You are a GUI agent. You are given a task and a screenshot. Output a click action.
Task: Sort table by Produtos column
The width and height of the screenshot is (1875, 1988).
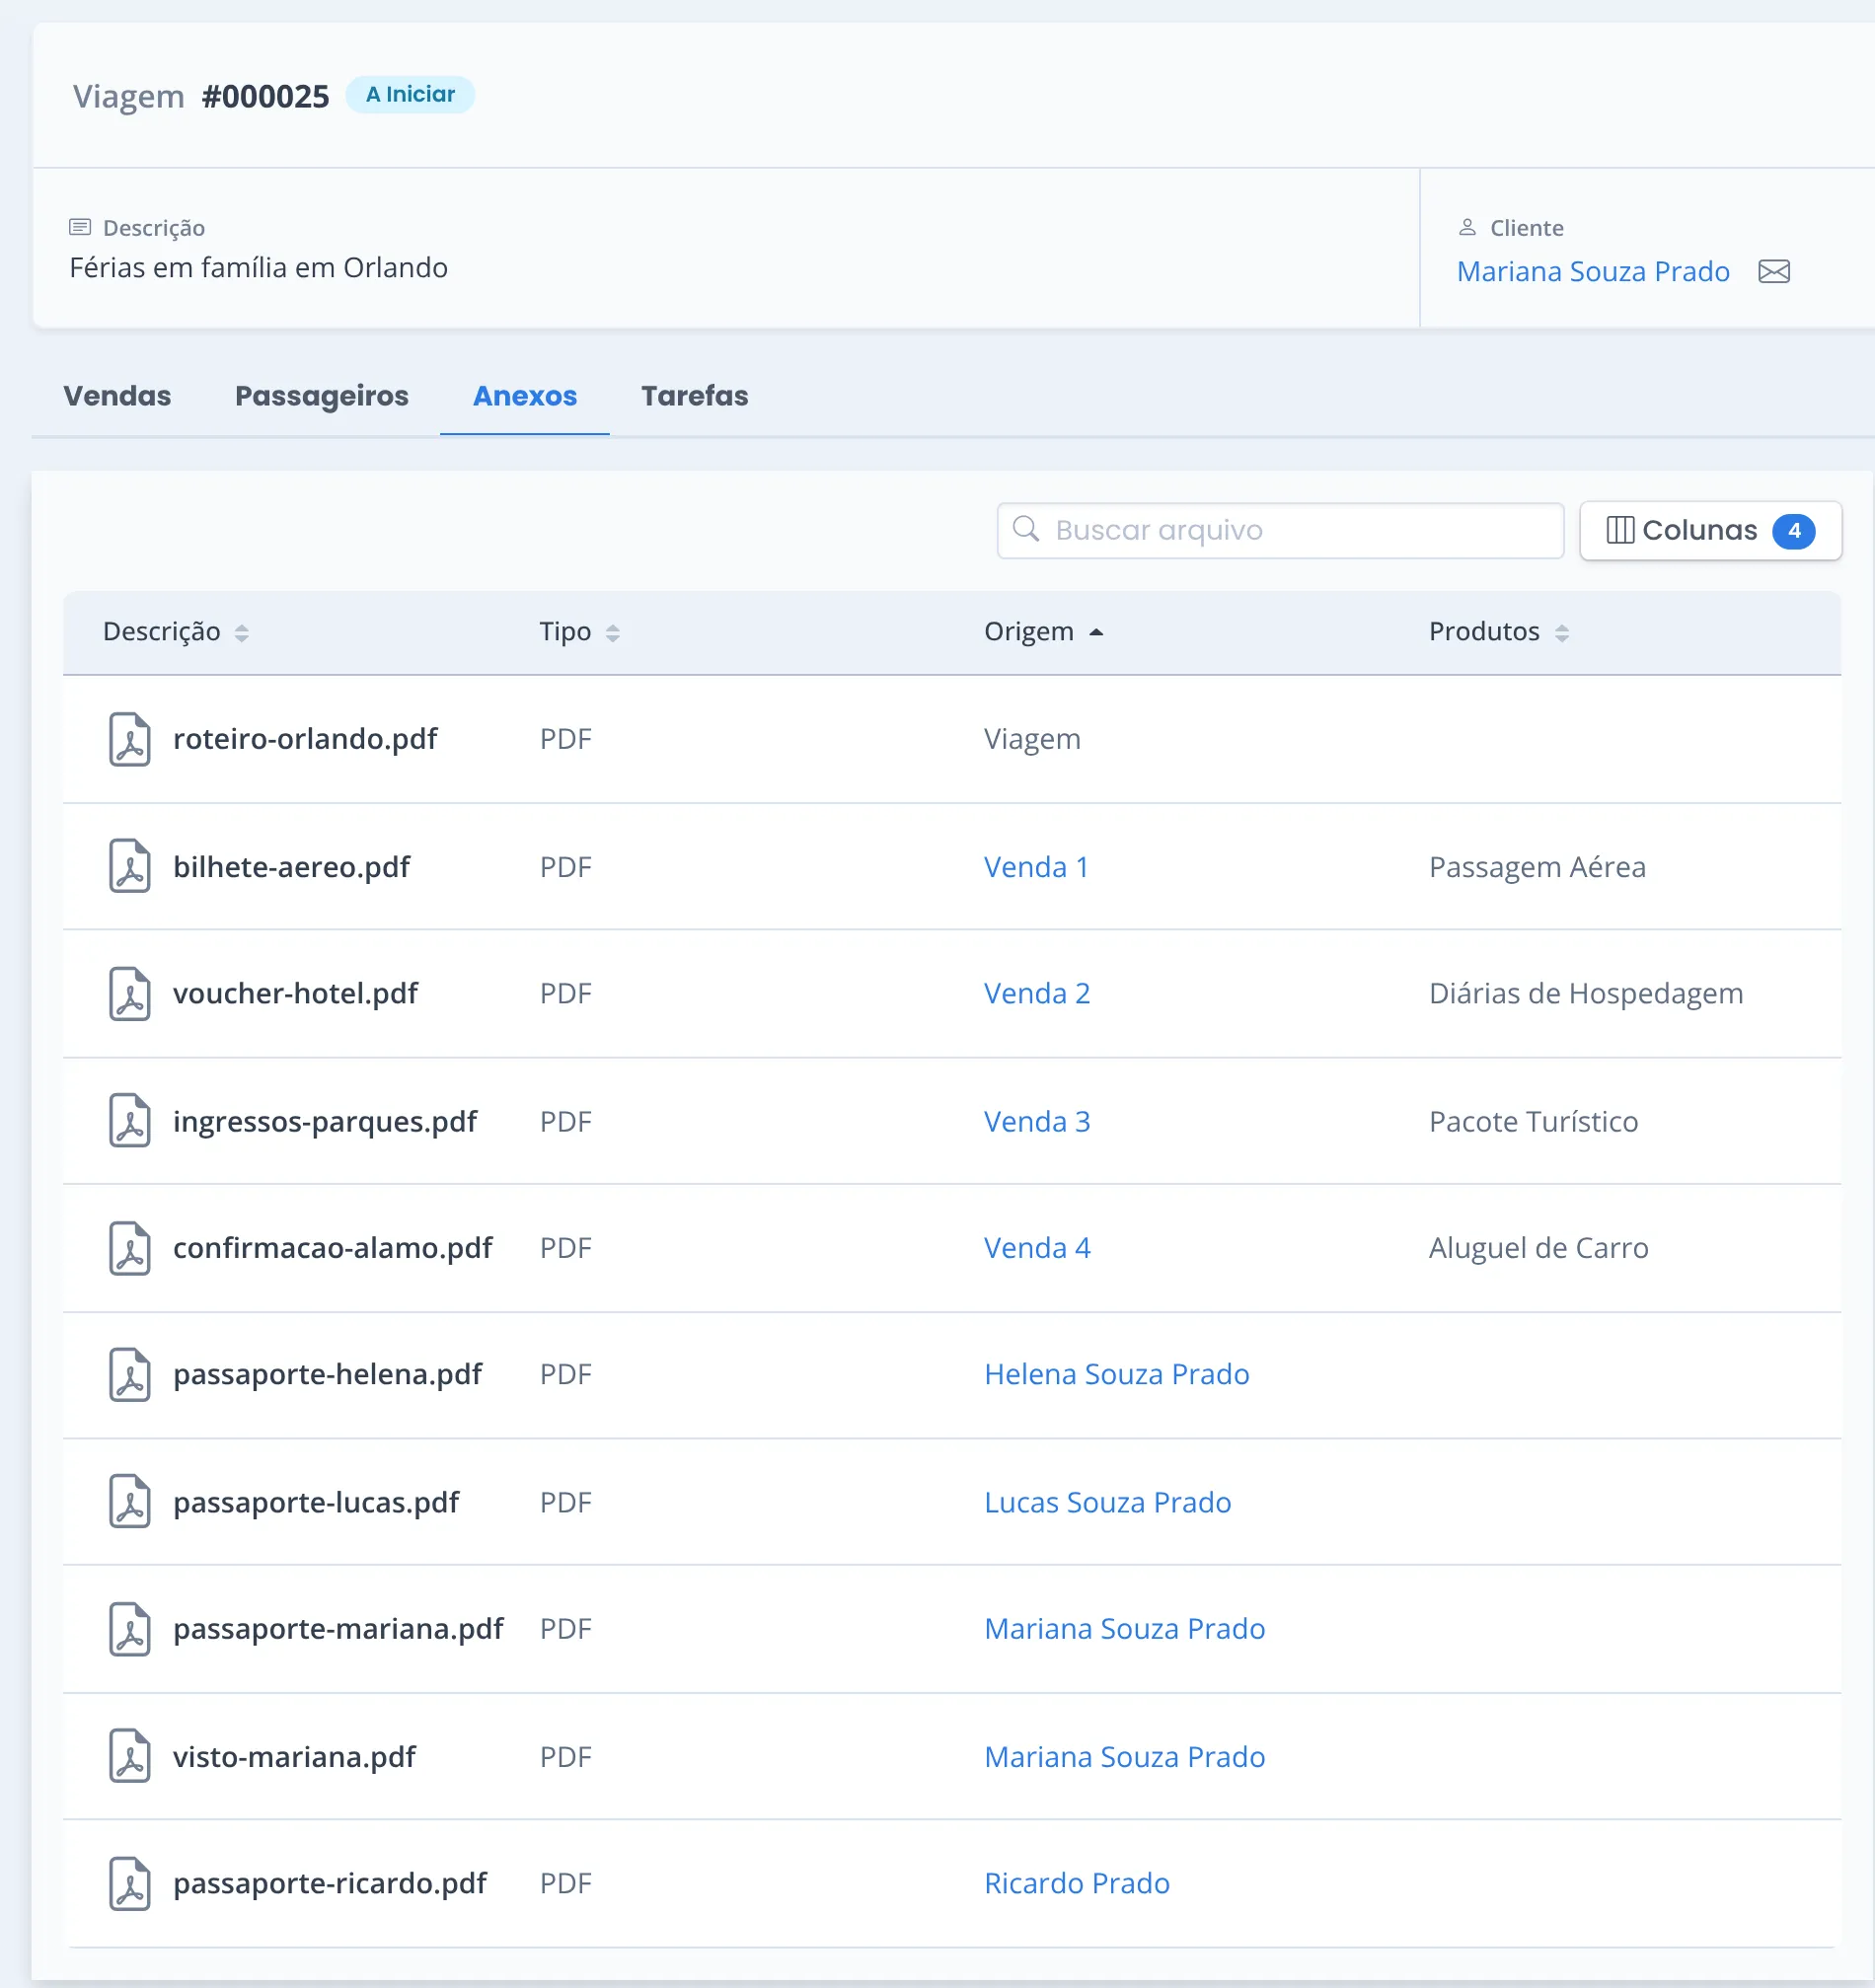[x=1499, y=632]
